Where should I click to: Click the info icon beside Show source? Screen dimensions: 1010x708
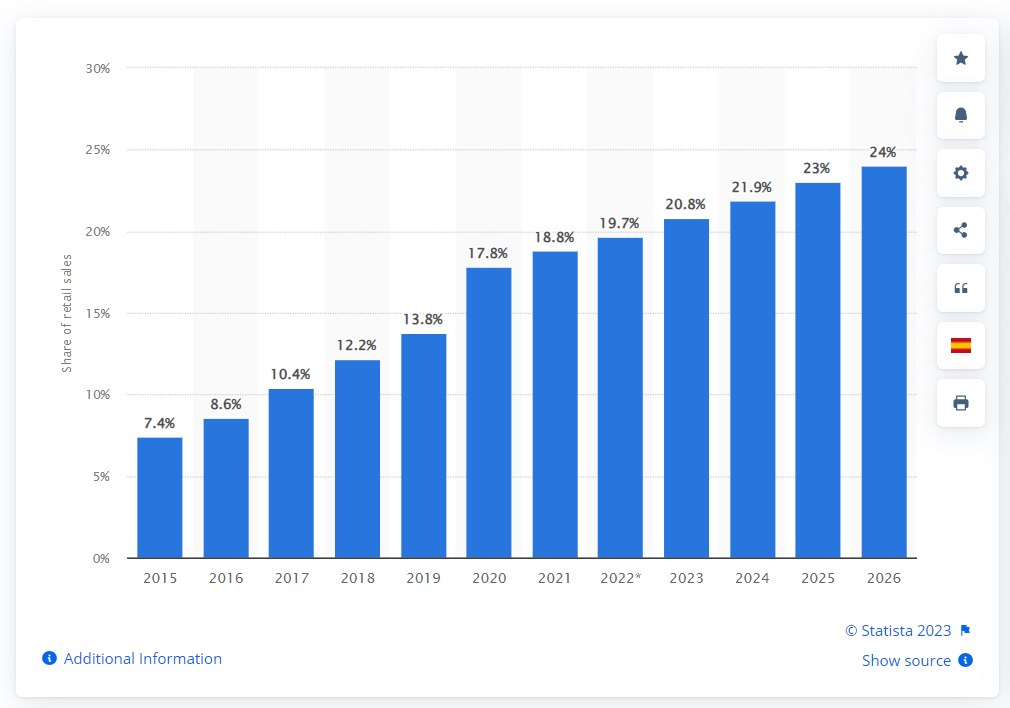[x=965, y=660]
